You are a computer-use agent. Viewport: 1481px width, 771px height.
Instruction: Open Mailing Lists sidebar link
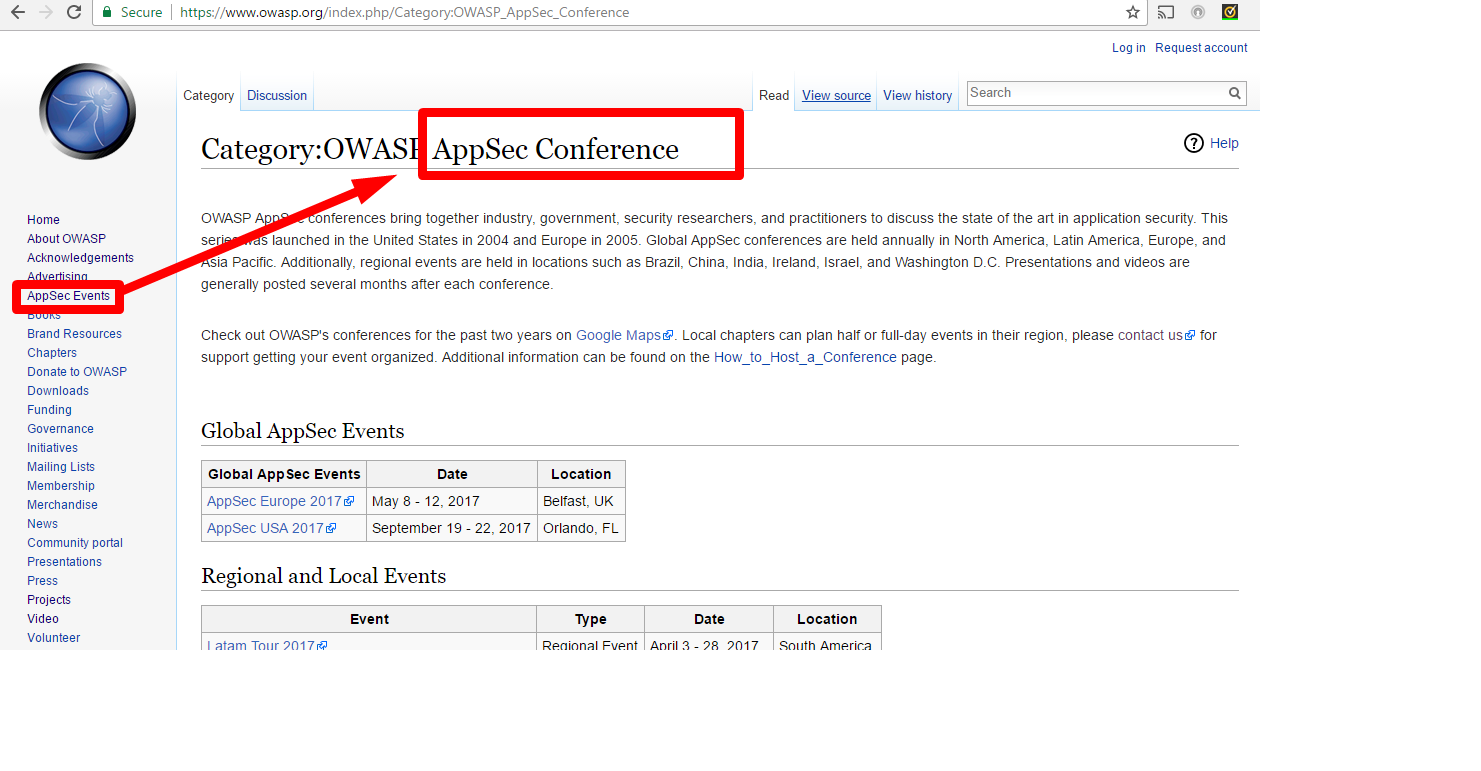tap(61, 467)
